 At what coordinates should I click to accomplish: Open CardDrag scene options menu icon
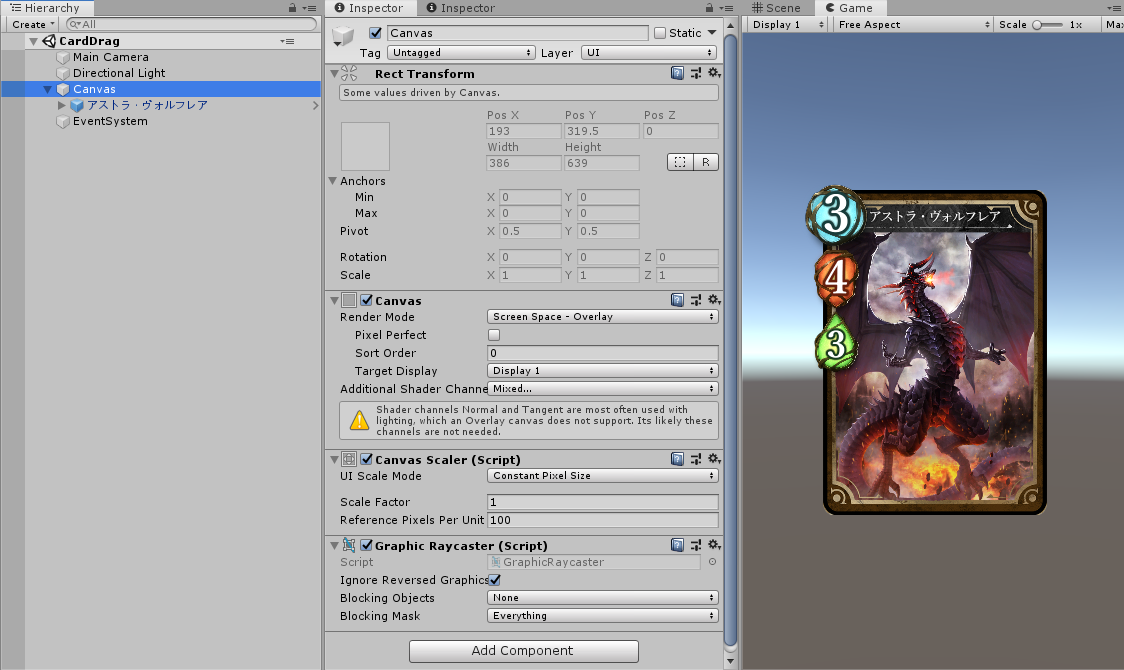(x=287, y=41)
